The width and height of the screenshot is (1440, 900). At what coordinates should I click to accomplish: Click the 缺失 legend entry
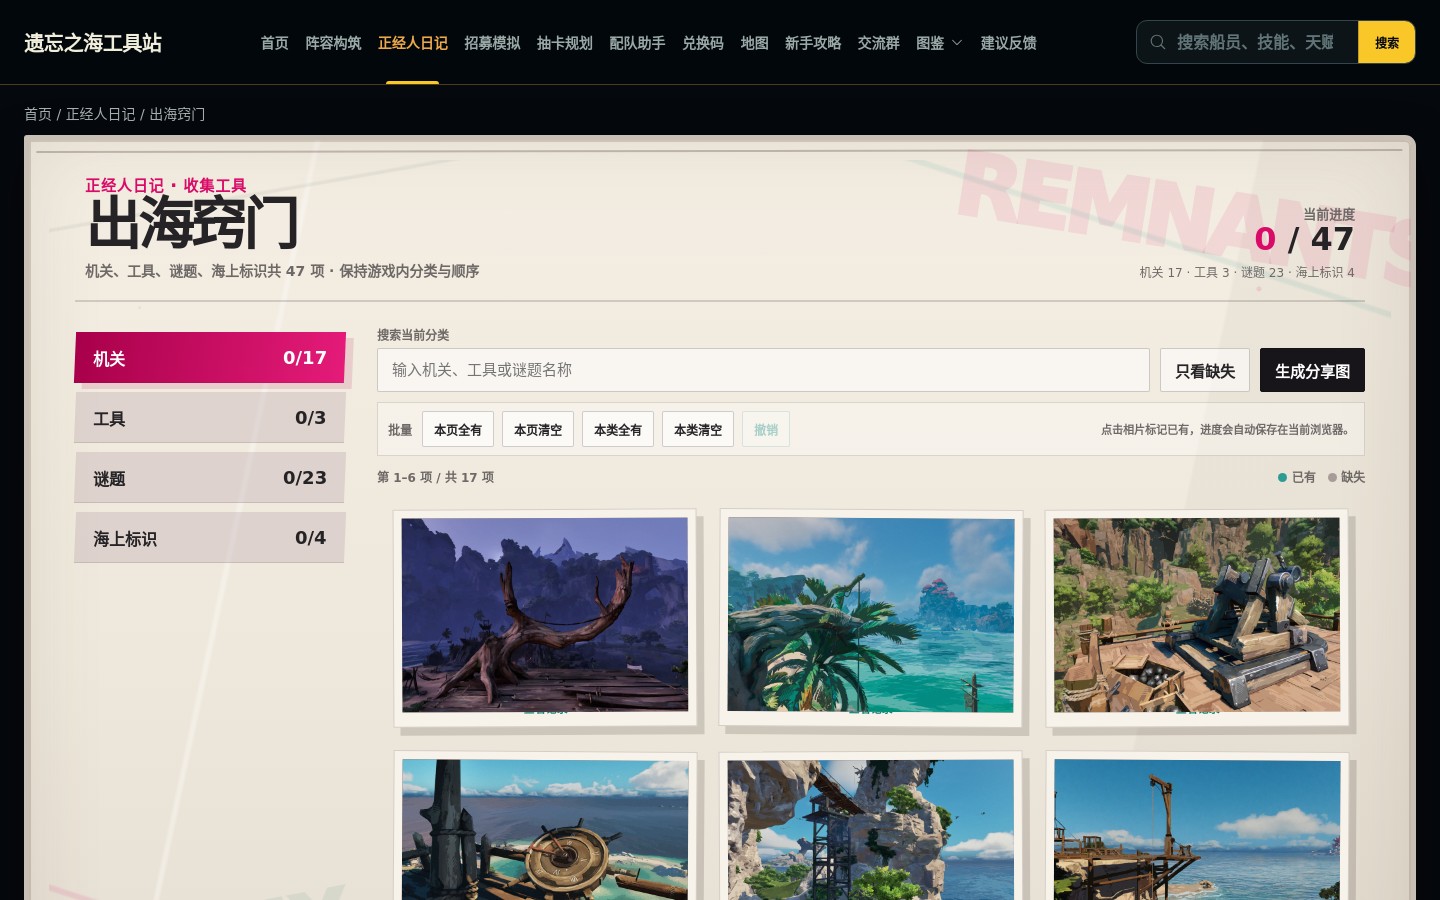[1346, 477]
